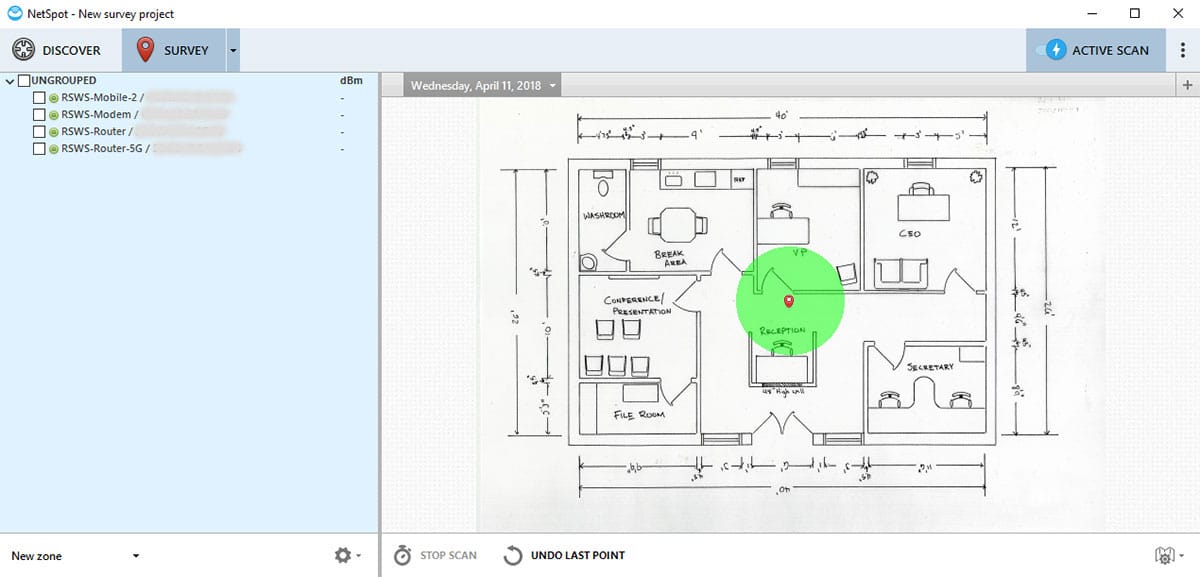This screenshot has height=577, width=1200.
Task: Click the Discover compass icon
Action: coord(24,50)
